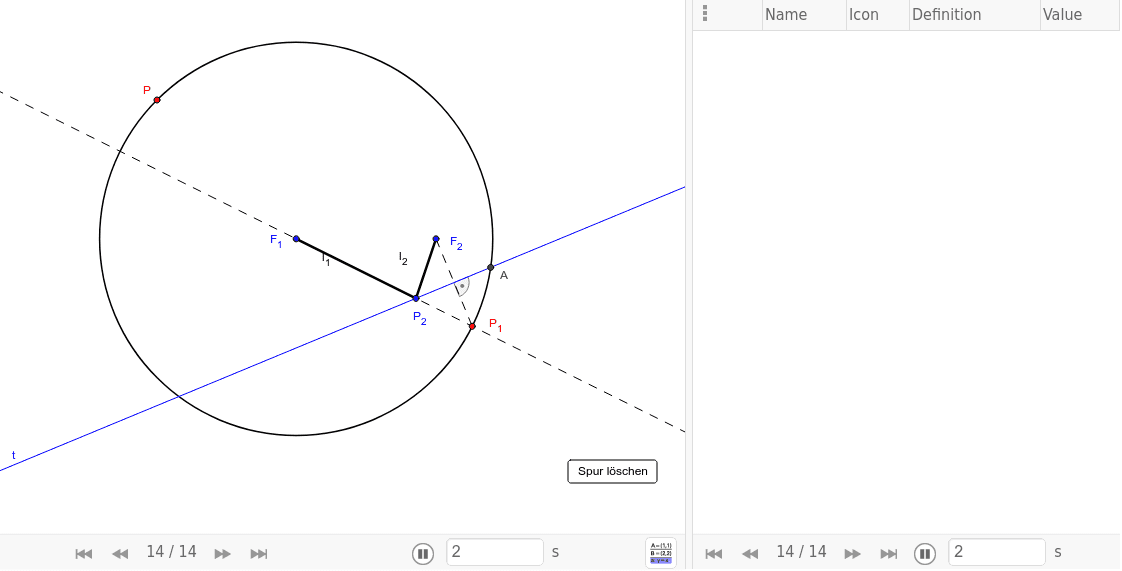Select segment label l1
This screenshot has height=571, width=1122.
tap(326, 259)
